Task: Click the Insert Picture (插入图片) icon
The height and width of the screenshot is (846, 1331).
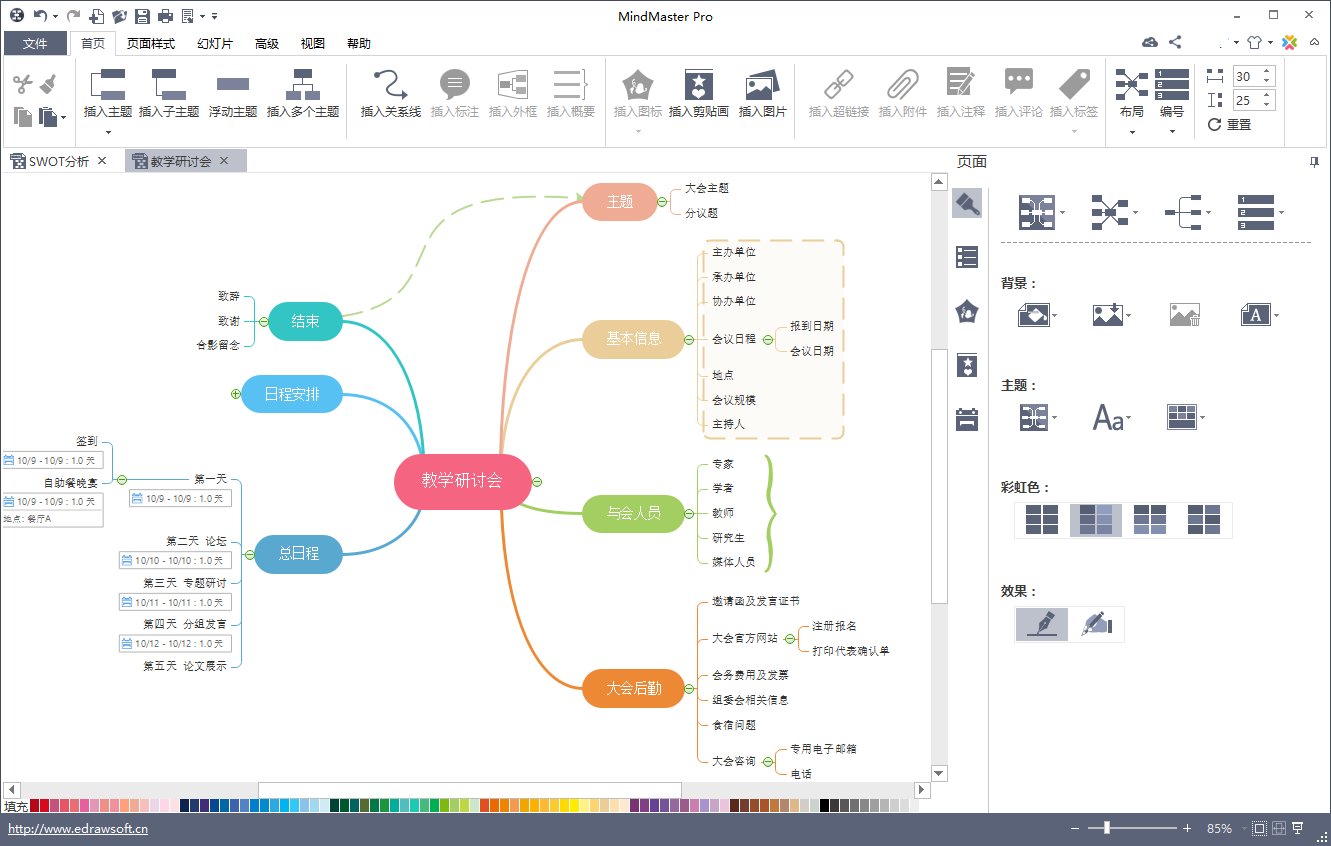Action: click(x=762, y=85)
